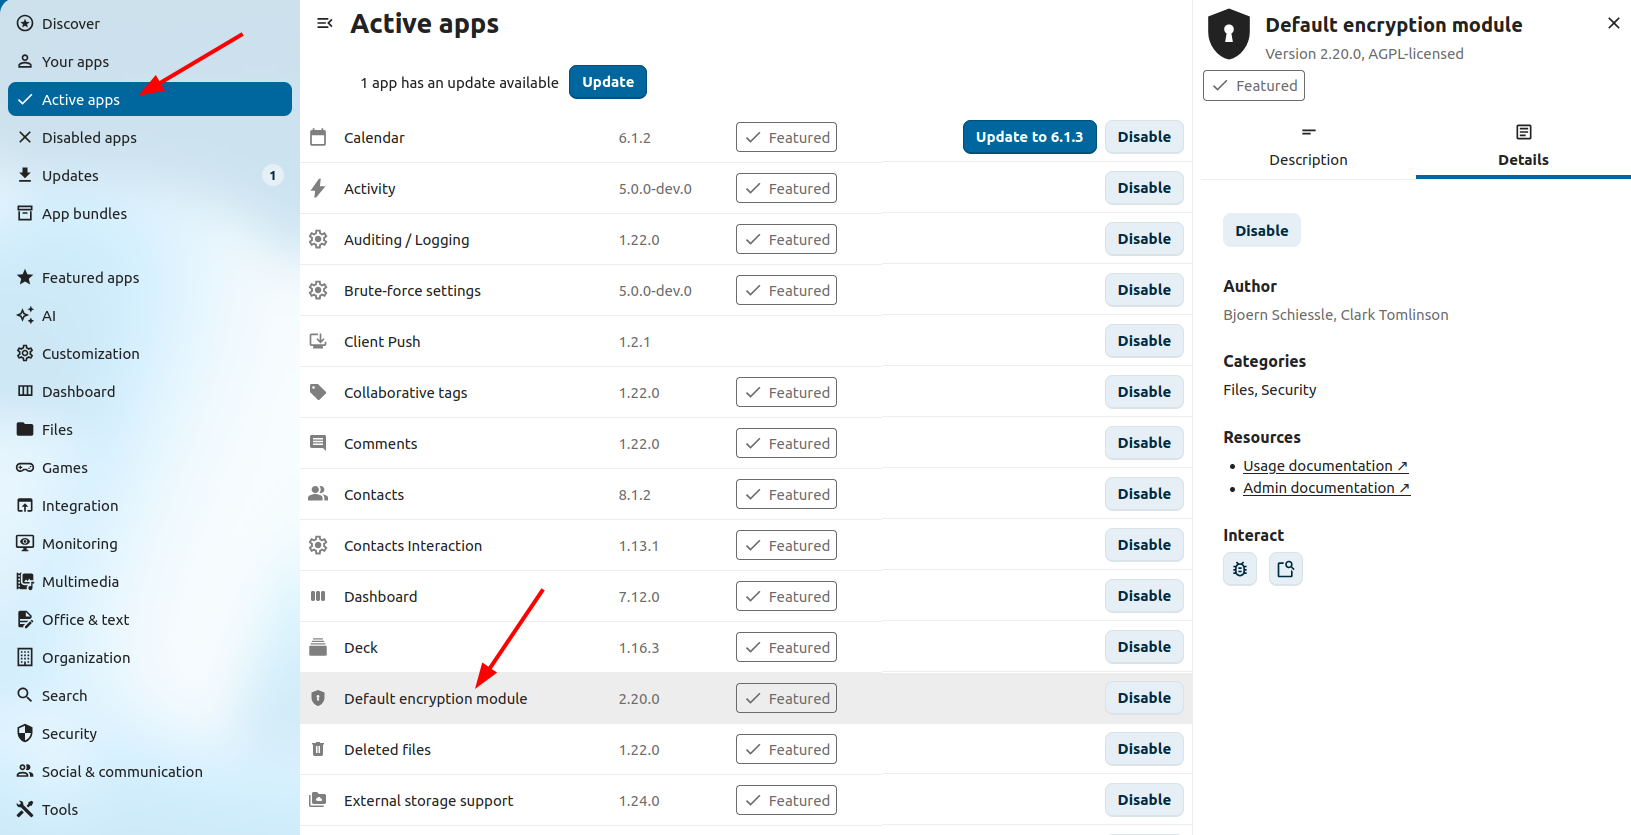Select the Details tab
Viewport: 1631px width, 835px height.
[1522, 146]
